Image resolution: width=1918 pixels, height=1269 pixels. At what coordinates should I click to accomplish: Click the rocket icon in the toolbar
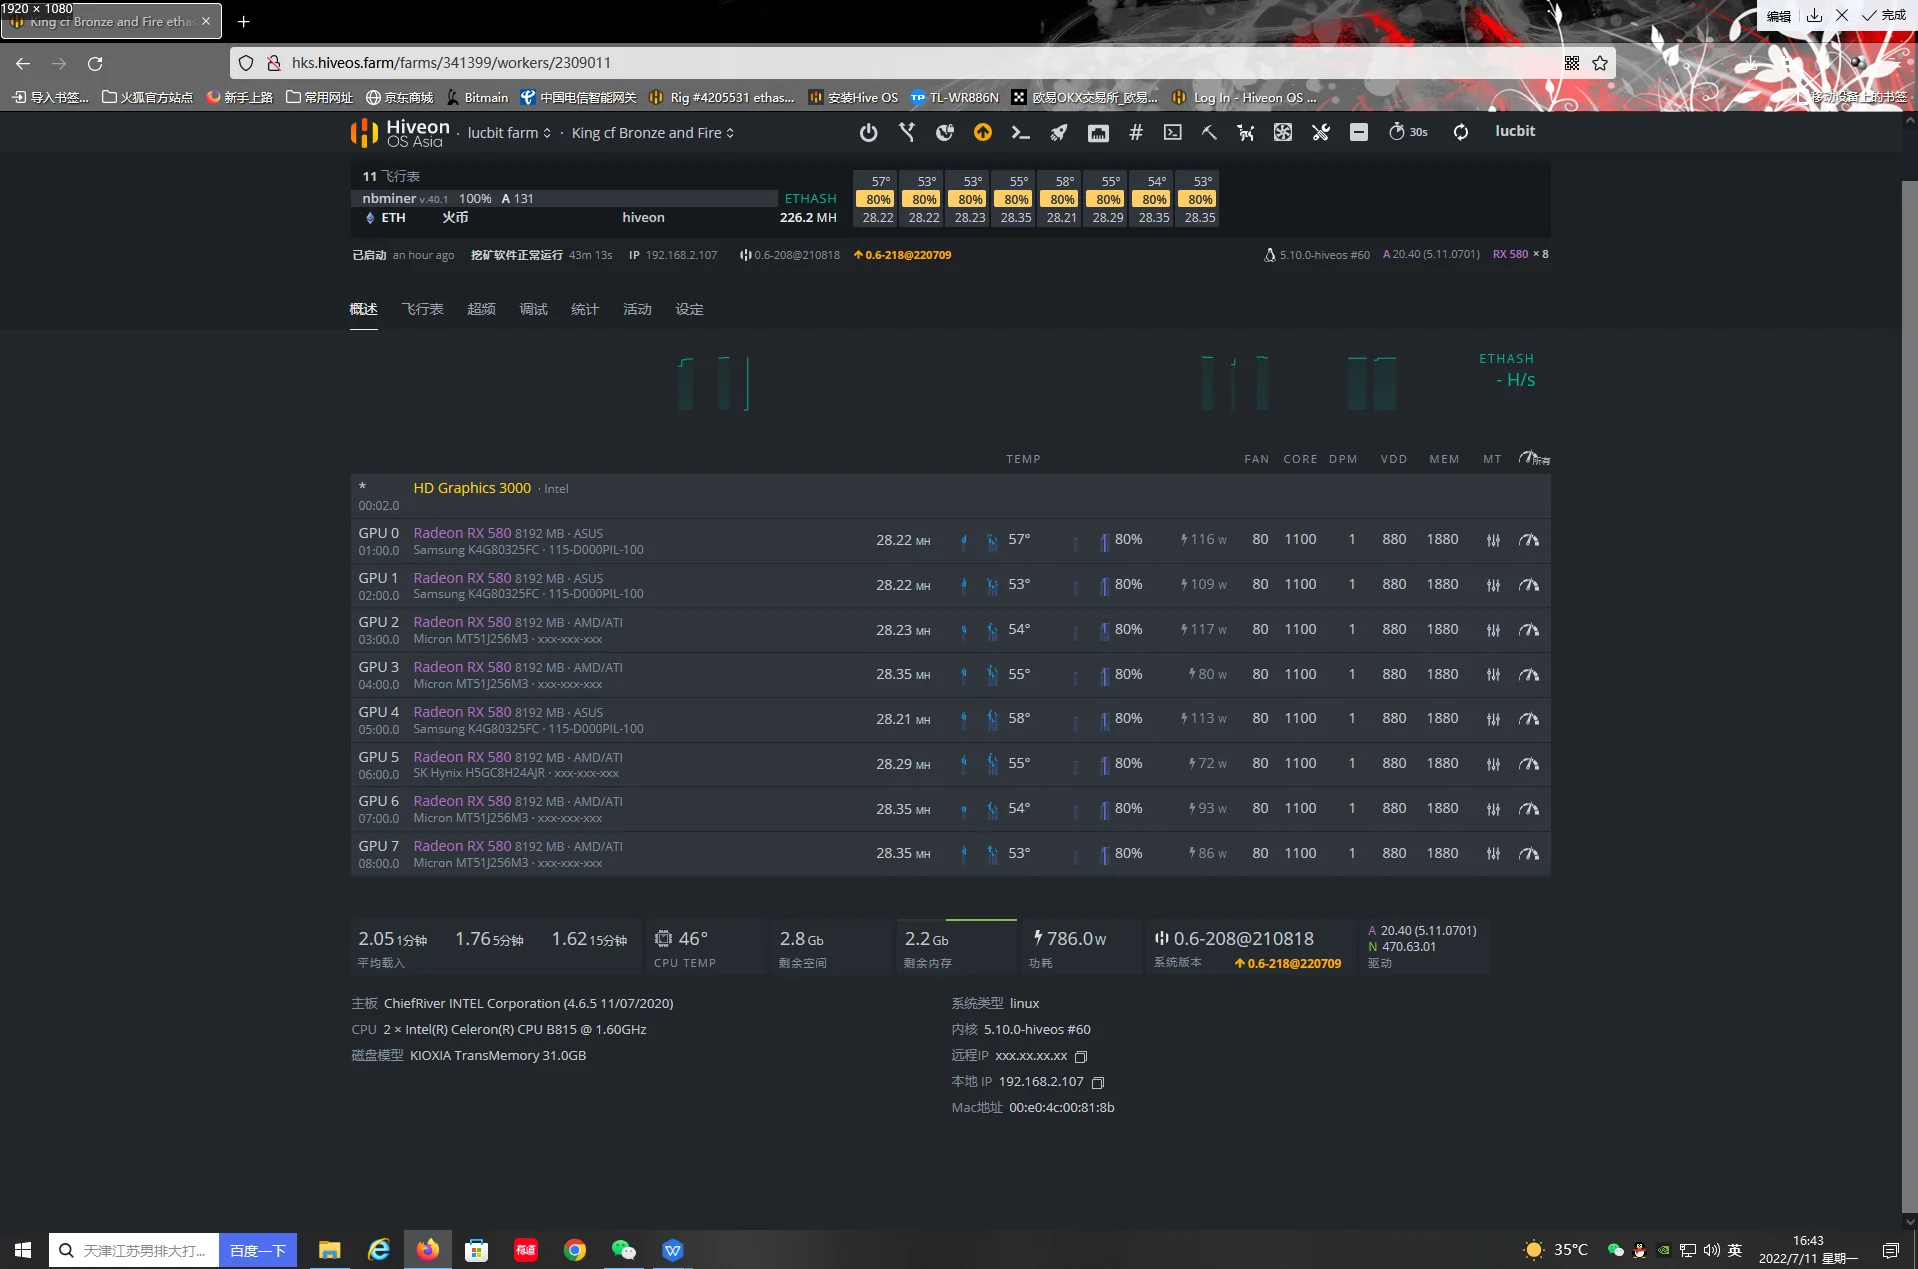click(x=1059, y=132)
